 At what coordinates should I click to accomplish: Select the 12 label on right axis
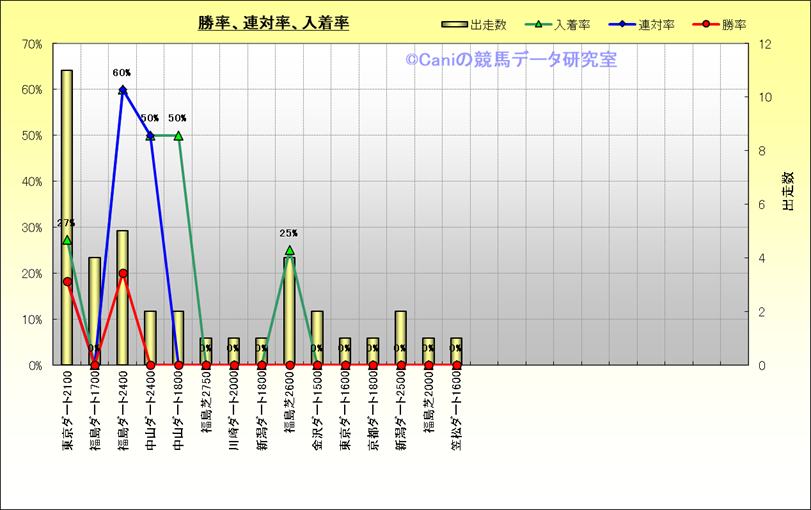(767, 44)
